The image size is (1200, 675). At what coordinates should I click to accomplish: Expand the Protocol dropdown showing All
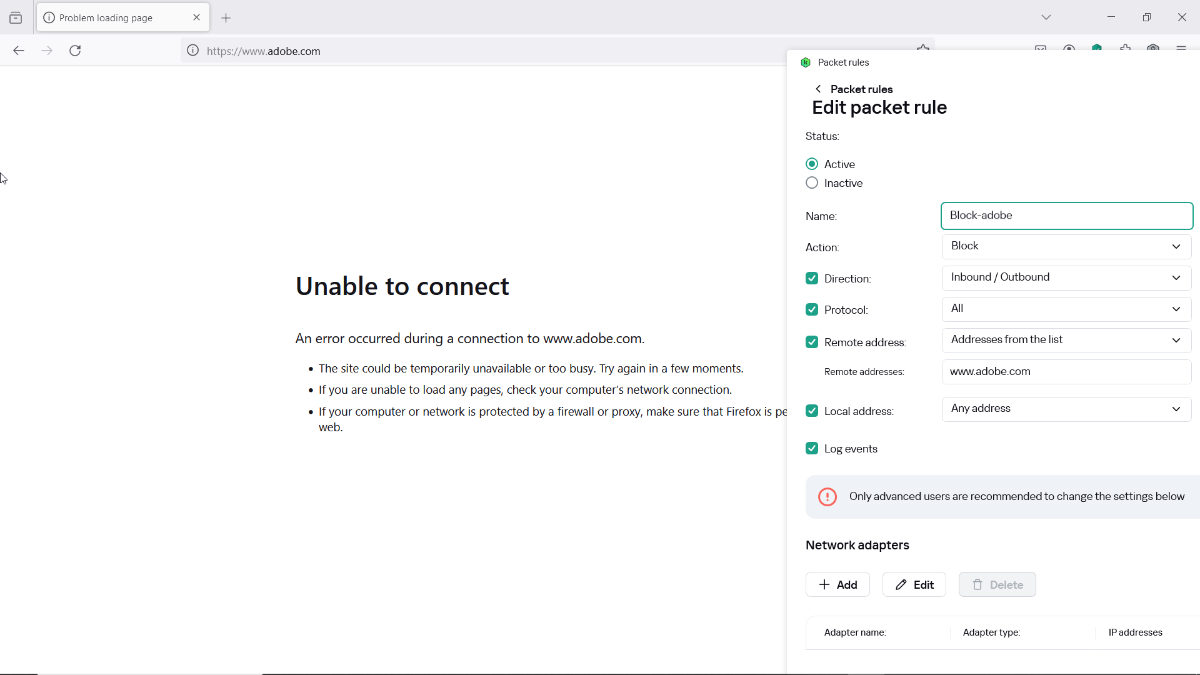click(1066, 309)
